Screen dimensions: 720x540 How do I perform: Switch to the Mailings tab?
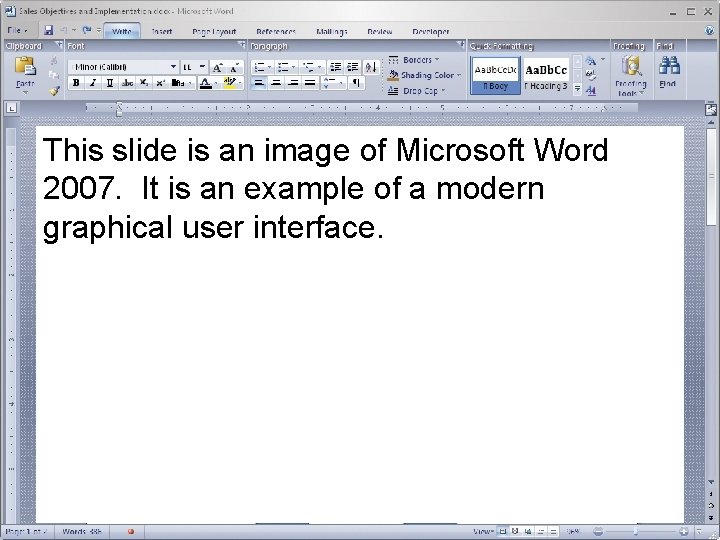pyautogui.click(x=332, y=32)
